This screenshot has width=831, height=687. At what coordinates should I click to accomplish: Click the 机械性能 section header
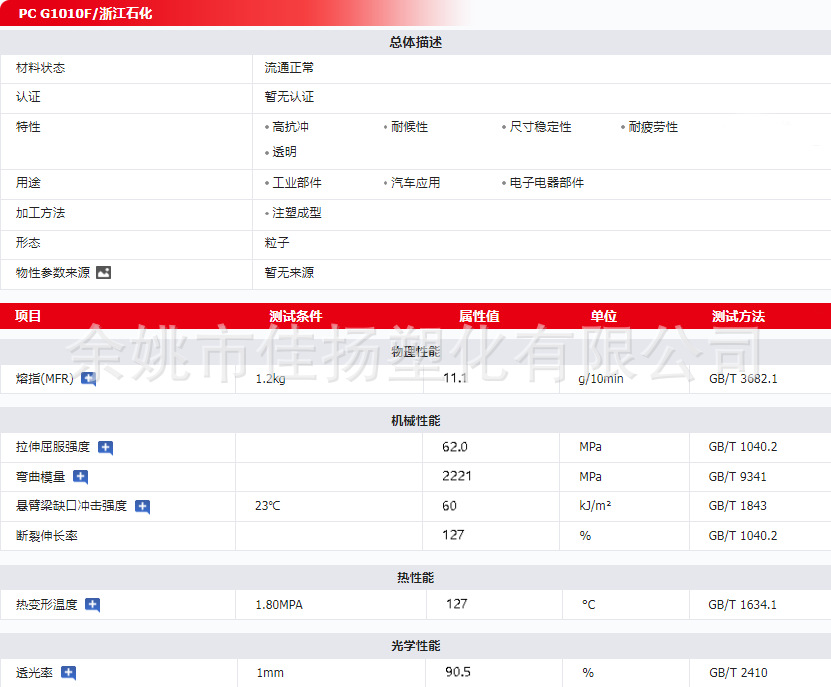pos(416,421)
